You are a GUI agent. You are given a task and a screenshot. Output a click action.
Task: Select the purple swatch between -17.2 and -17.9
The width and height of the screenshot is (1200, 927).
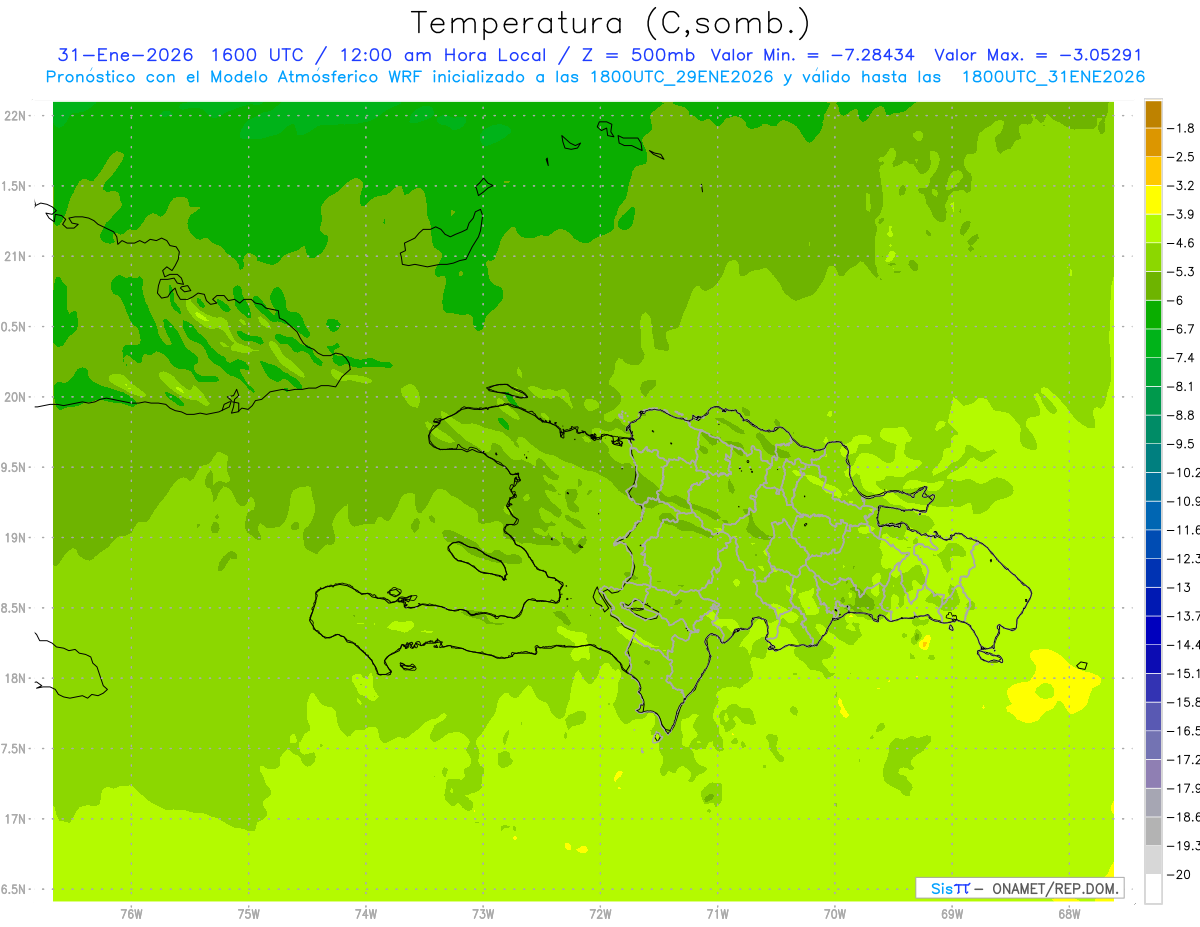(x=1153, y=773)
